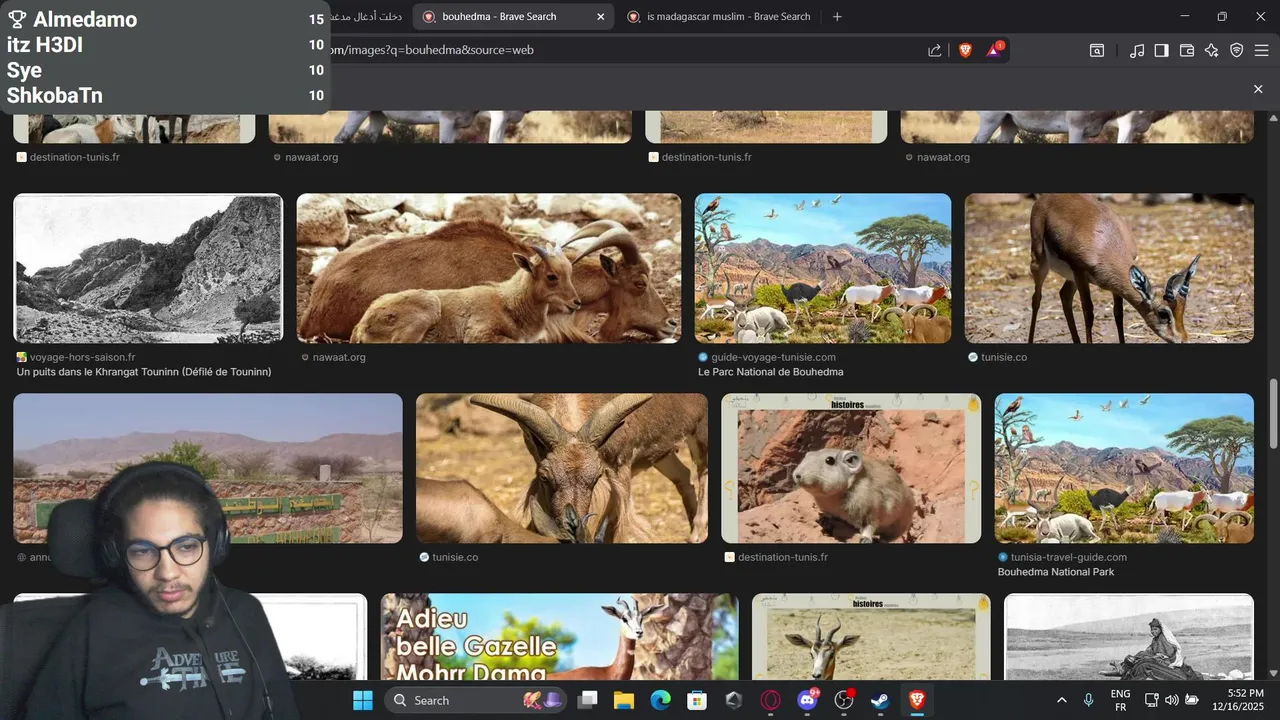Image resolution: width=1280 pixels, height=720 pixels.
Task: Click Brave browser icon on taskbar
Action: [916, 700]
